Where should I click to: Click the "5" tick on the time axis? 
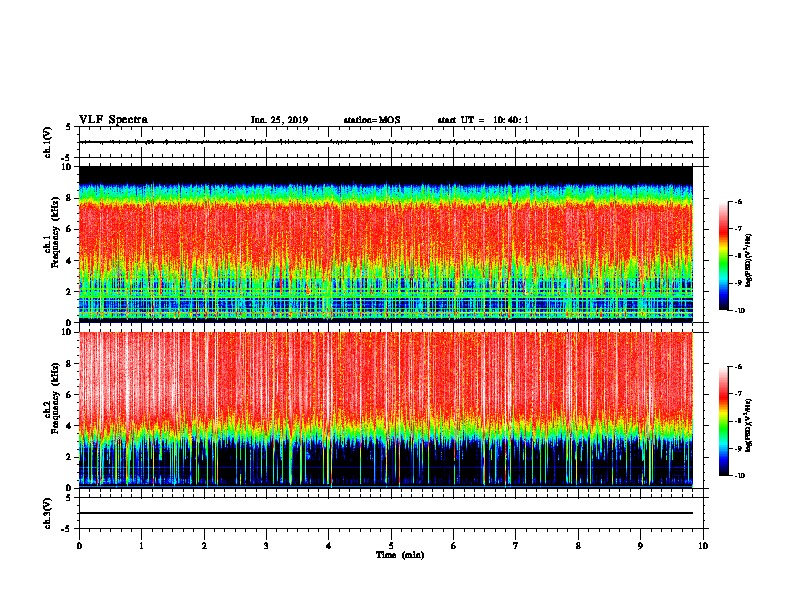click(x=391, y=546)
